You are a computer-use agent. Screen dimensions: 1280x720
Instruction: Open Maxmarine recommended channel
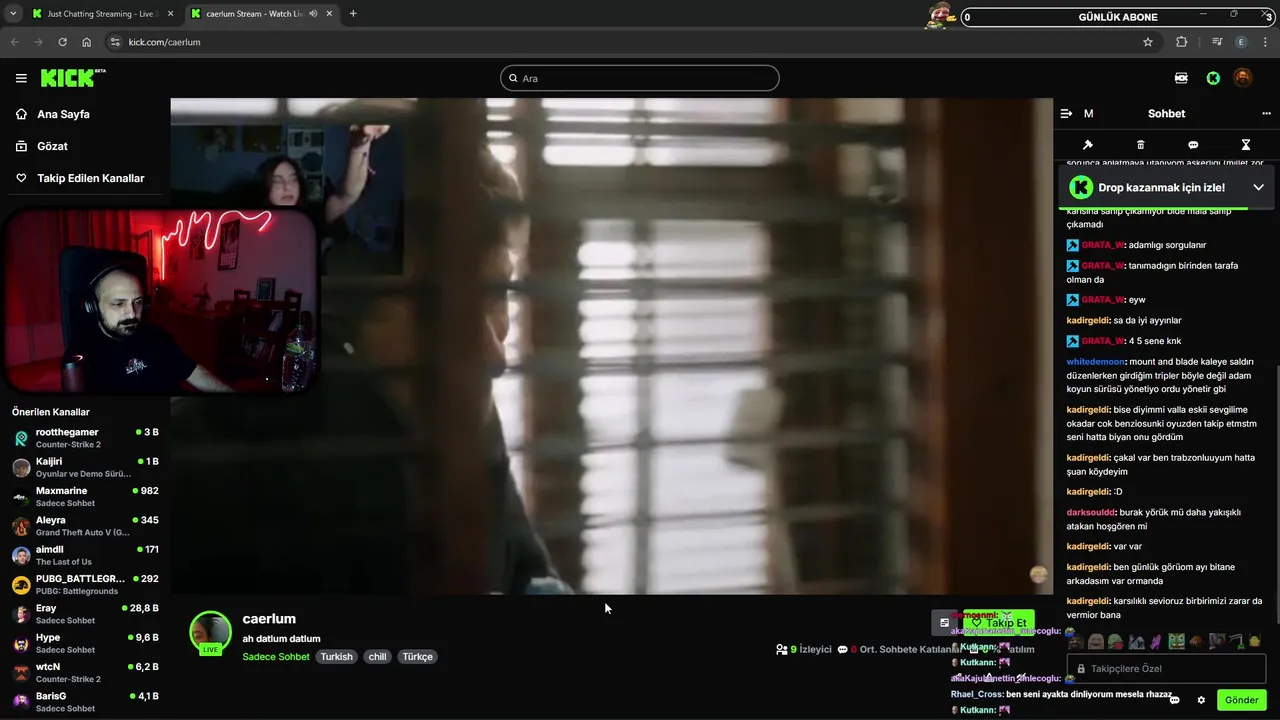(x=85, y=497)
